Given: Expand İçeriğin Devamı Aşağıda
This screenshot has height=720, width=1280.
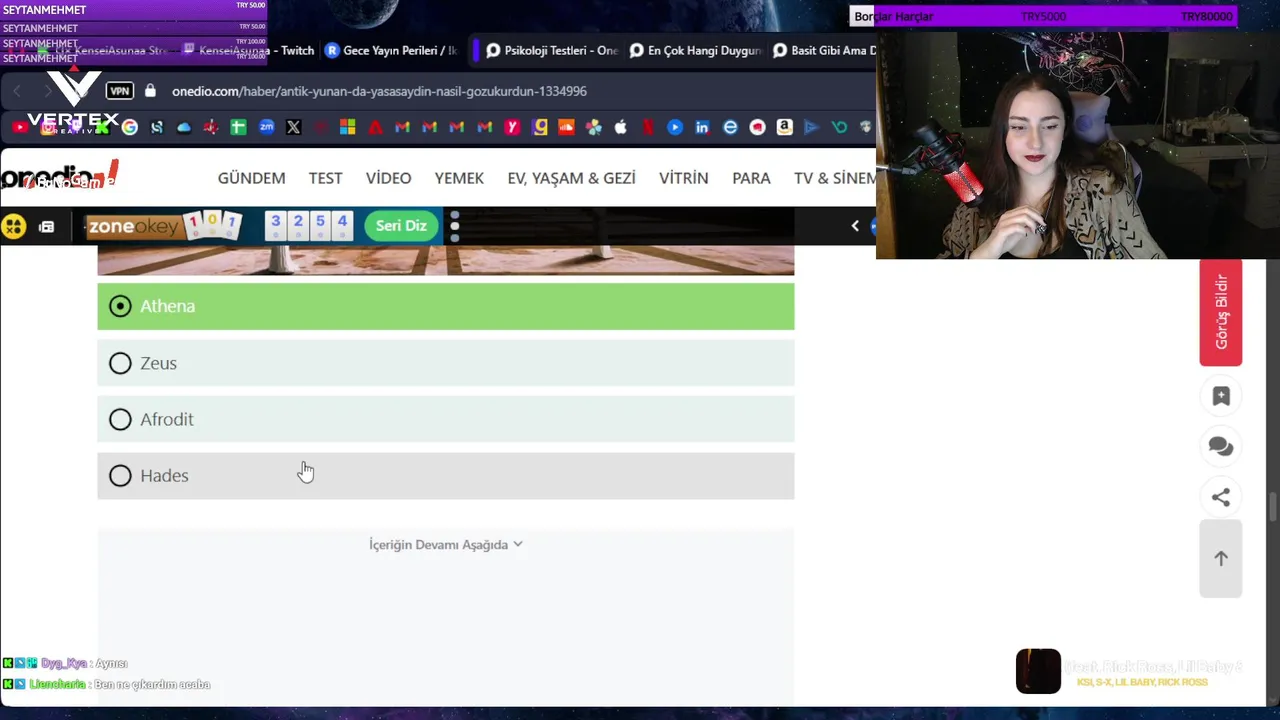Looking at the screenshot, I should tap(446, 545).
